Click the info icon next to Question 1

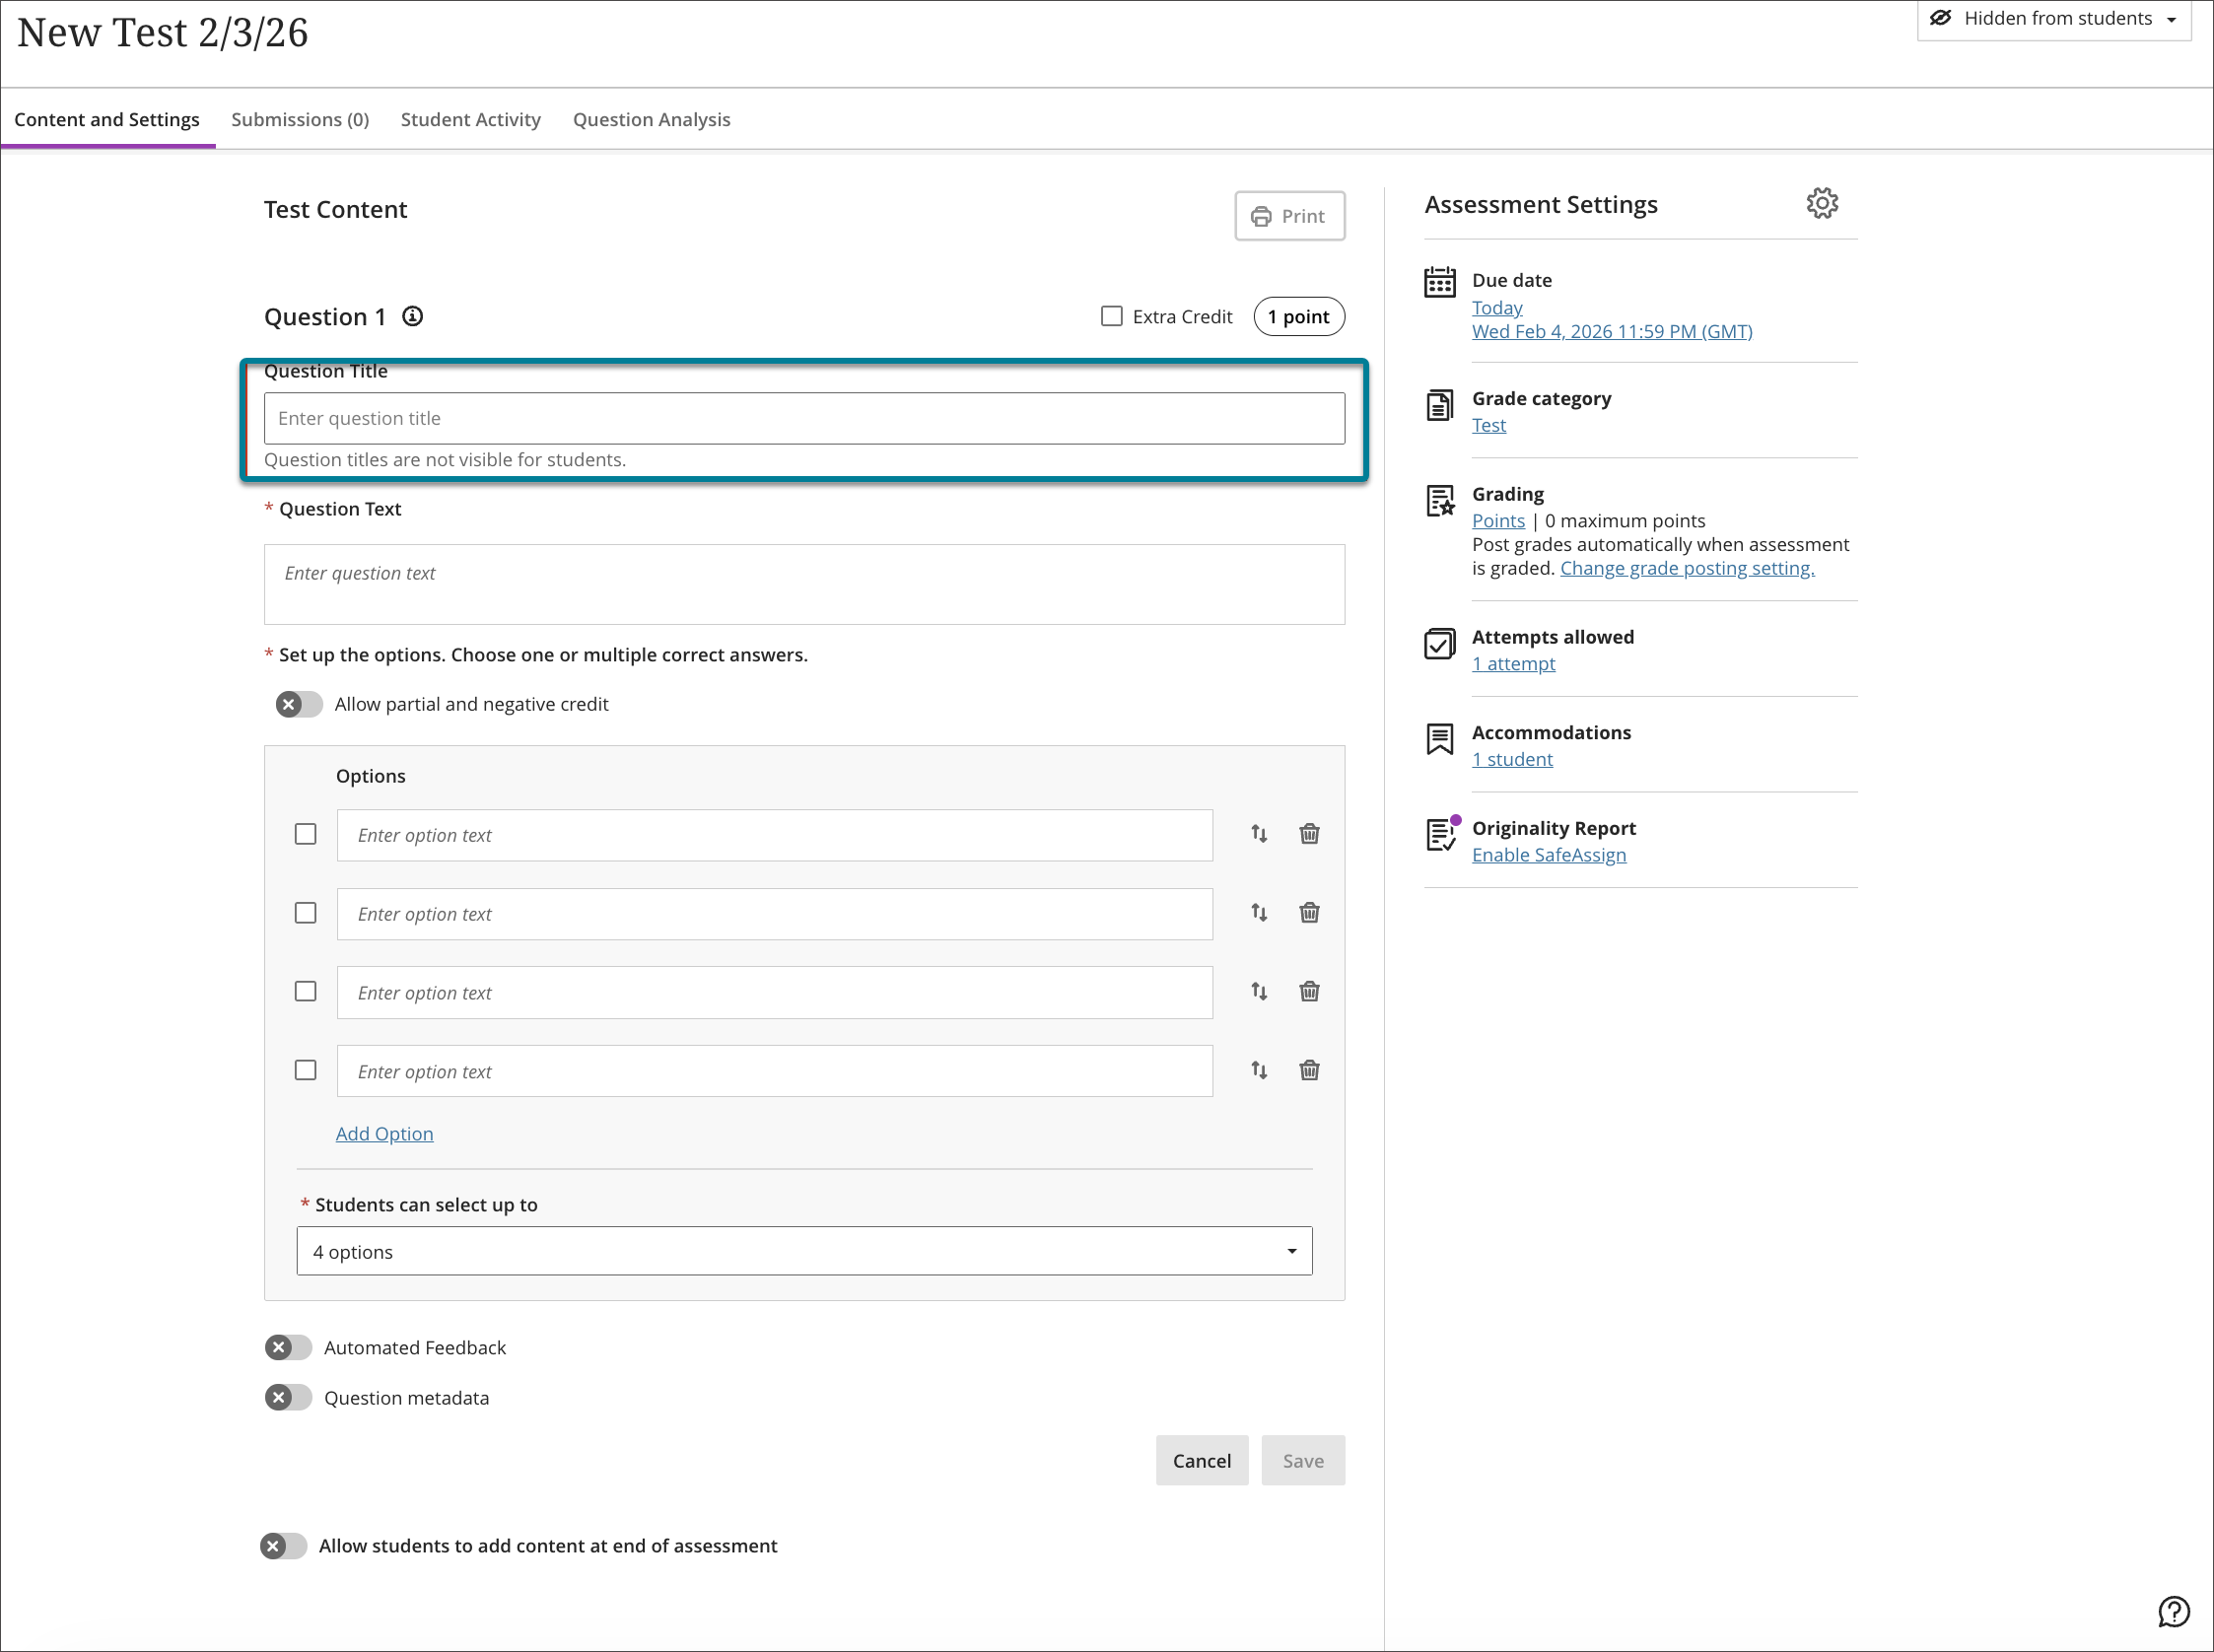point(411,316)
